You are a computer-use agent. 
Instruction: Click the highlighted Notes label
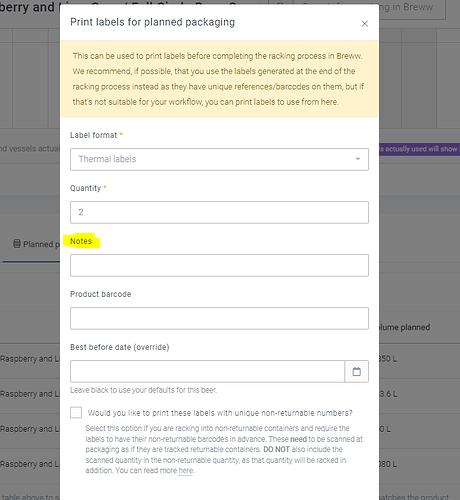(81, 241)
